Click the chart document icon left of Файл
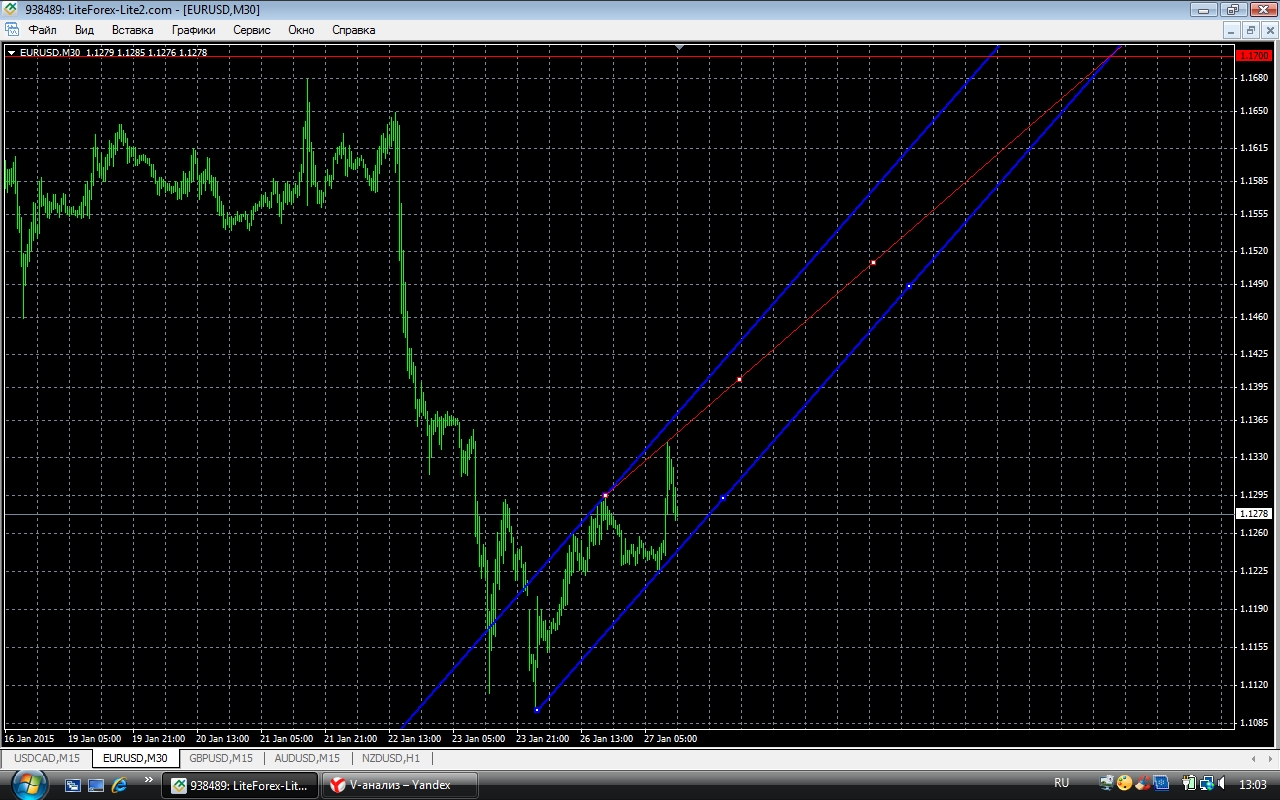Screen dimensions: 1280x800 (12, 30)
